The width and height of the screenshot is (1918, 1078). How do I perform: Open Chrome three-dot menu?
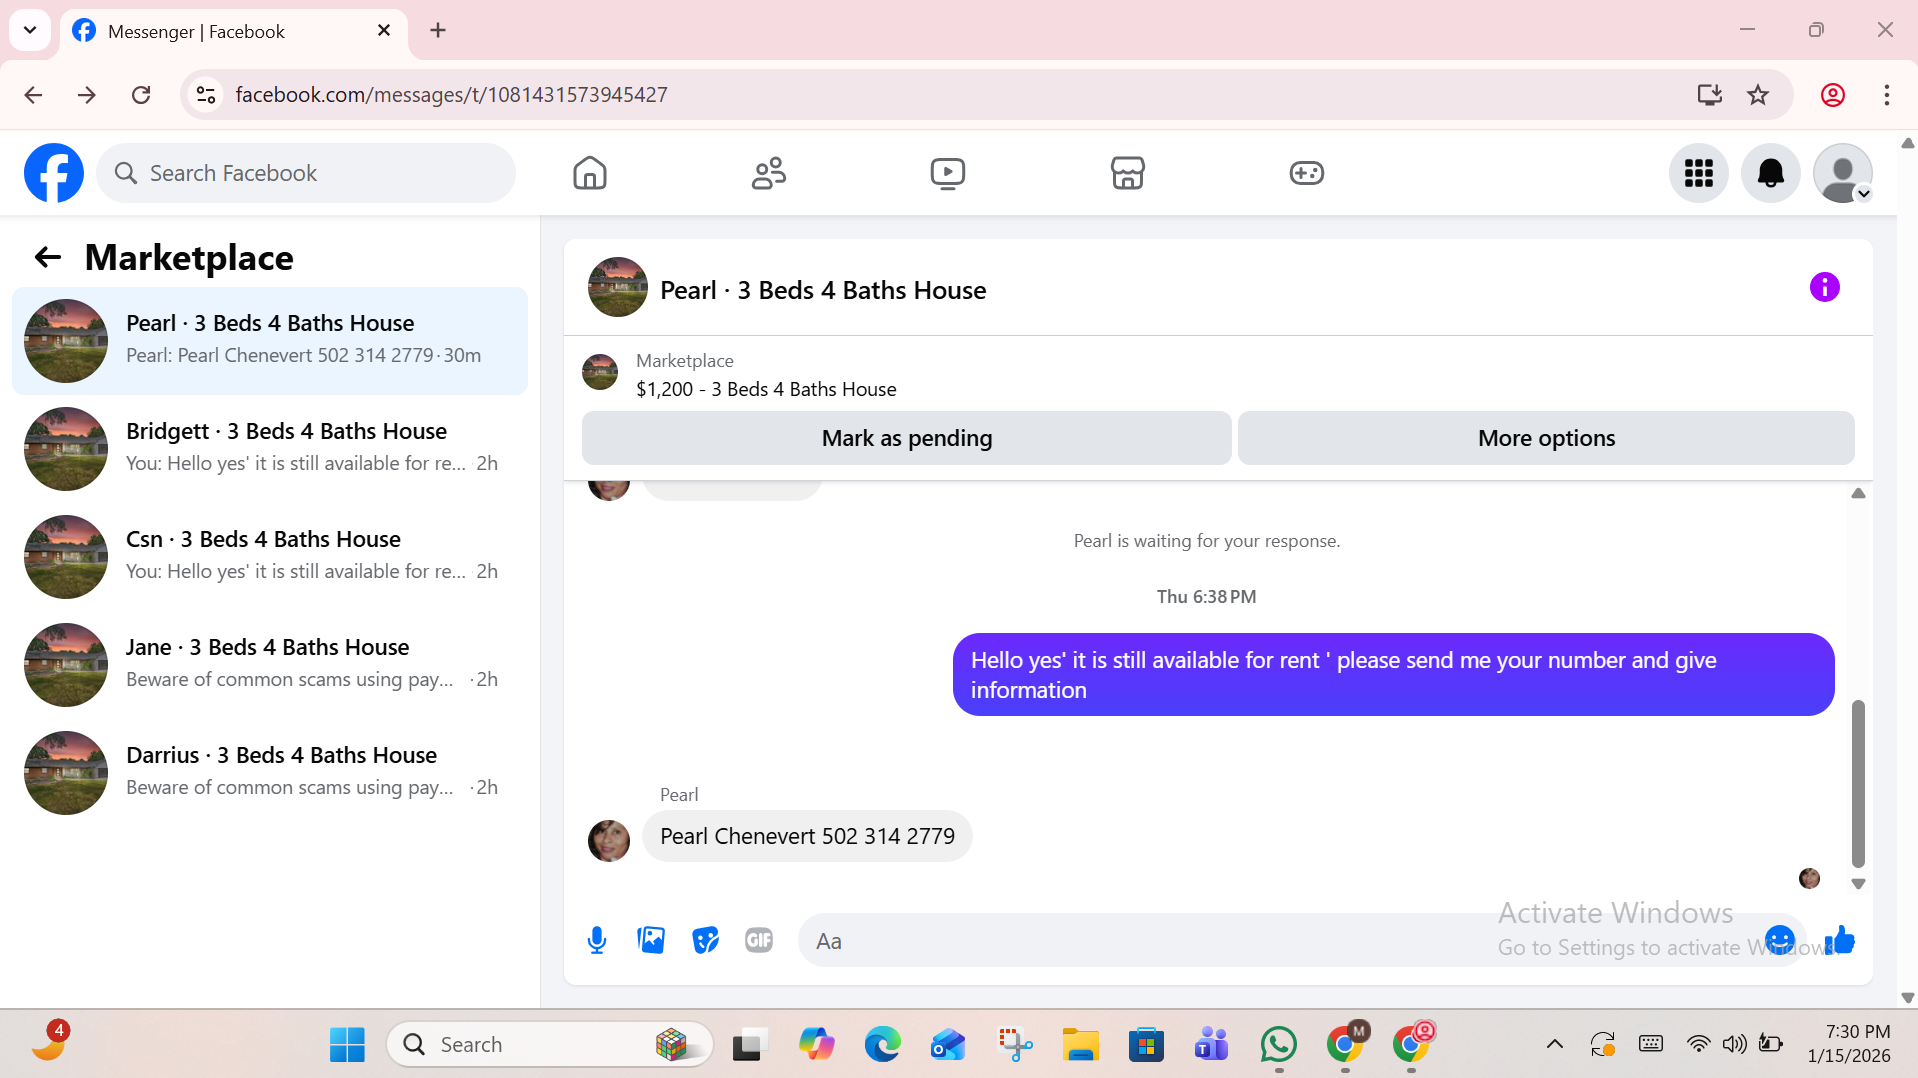tap(1887, 95)
